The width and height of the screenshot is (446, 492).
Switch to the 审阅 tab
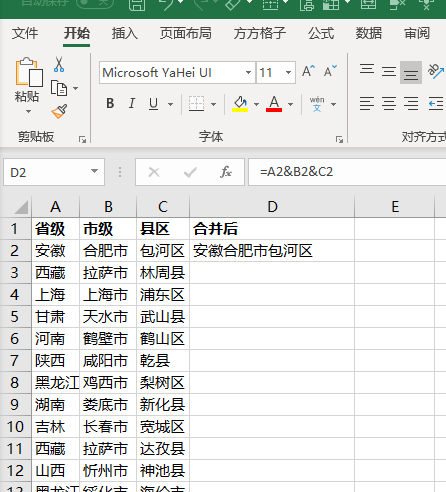click(417, 33)
